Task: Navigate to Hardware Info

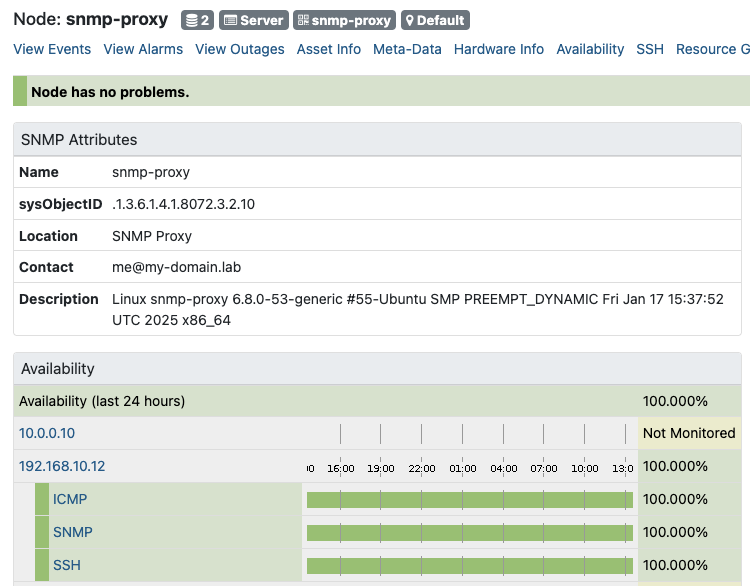Action: click(x=499, y=49)
